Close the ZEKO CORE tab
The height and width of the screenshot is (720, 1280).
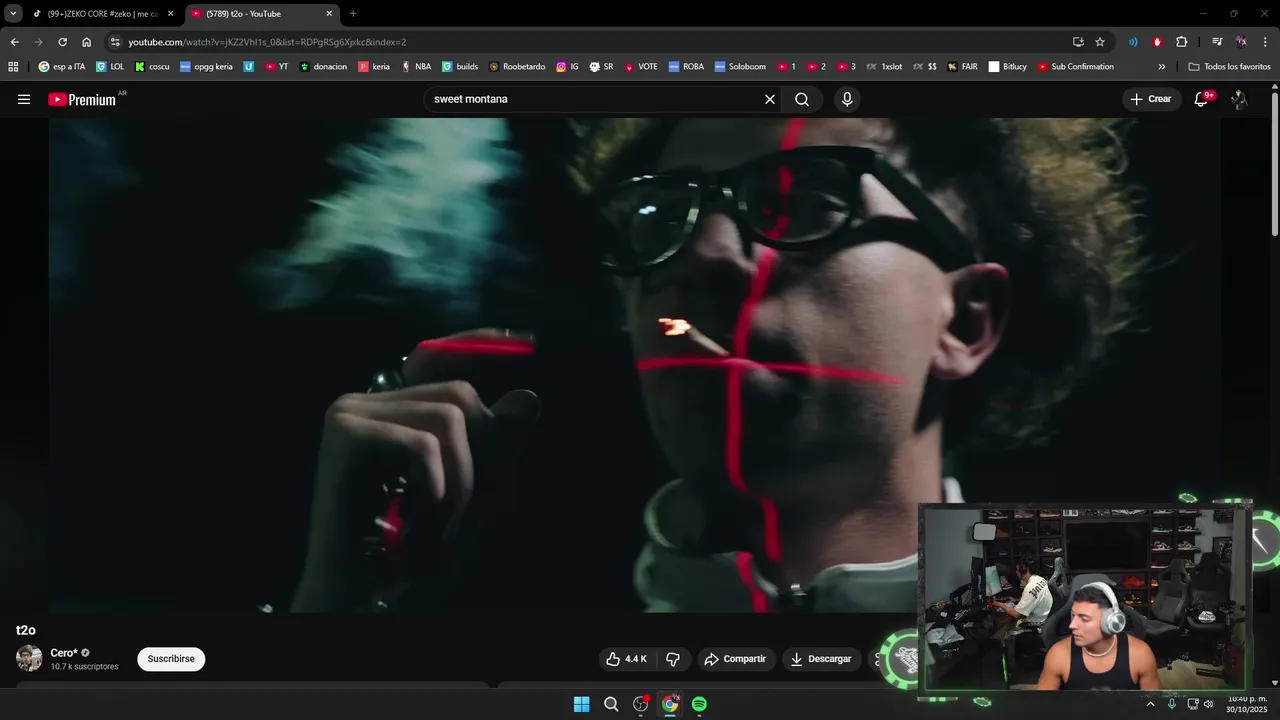170,14
